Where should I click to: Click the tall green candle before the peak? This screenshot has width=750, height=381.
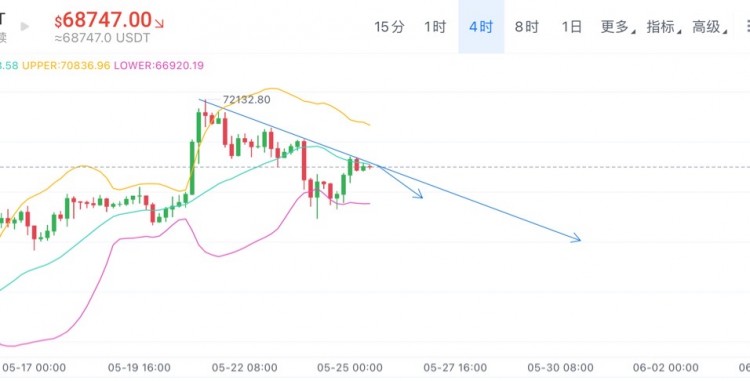[192, 167]
